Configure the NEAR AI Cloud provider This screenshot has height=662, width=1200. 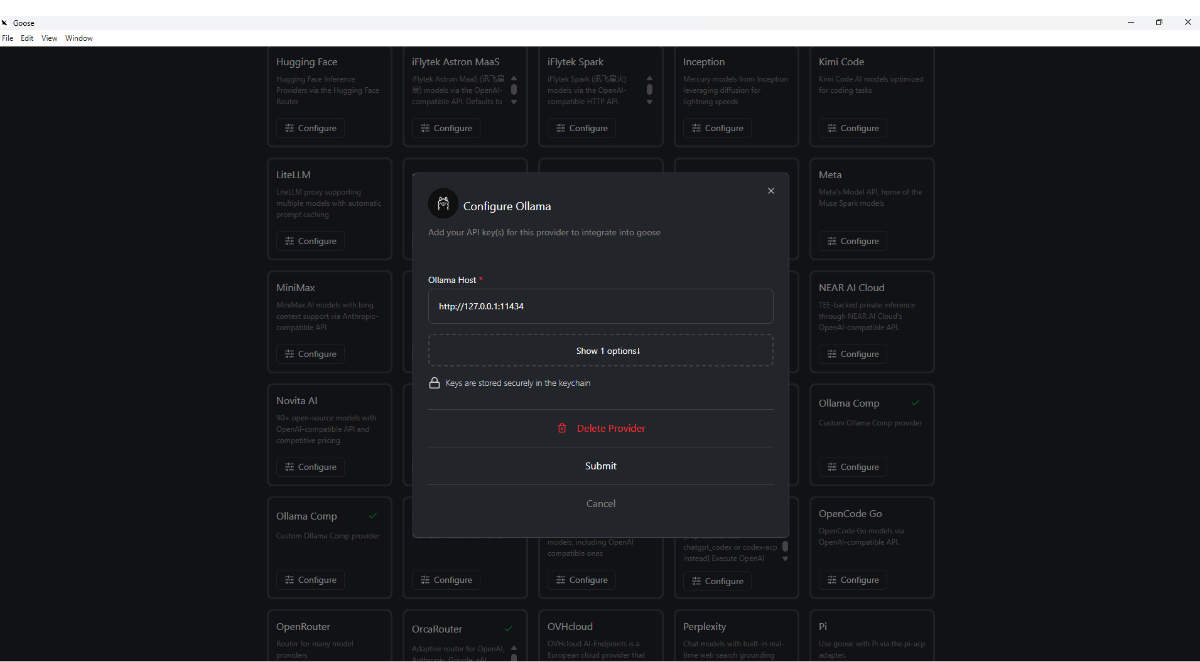tap(853, 354)
